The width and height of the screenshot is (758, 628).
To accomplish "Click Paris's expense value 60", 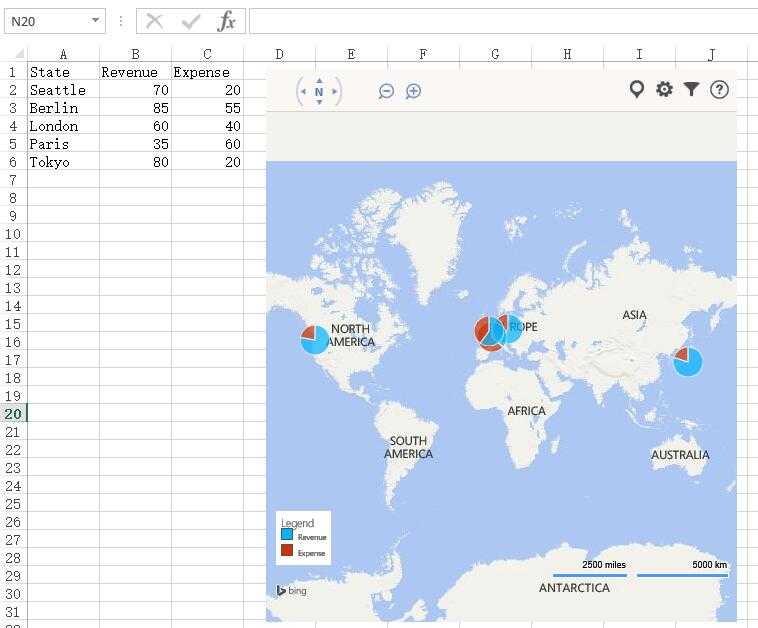I will tap(207, 144).
